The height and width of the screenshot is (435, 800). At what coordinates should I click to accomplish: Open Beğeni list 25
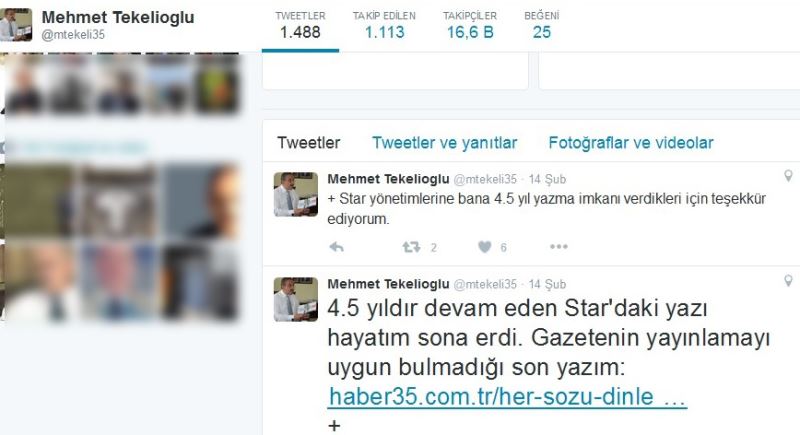point(542,25)
